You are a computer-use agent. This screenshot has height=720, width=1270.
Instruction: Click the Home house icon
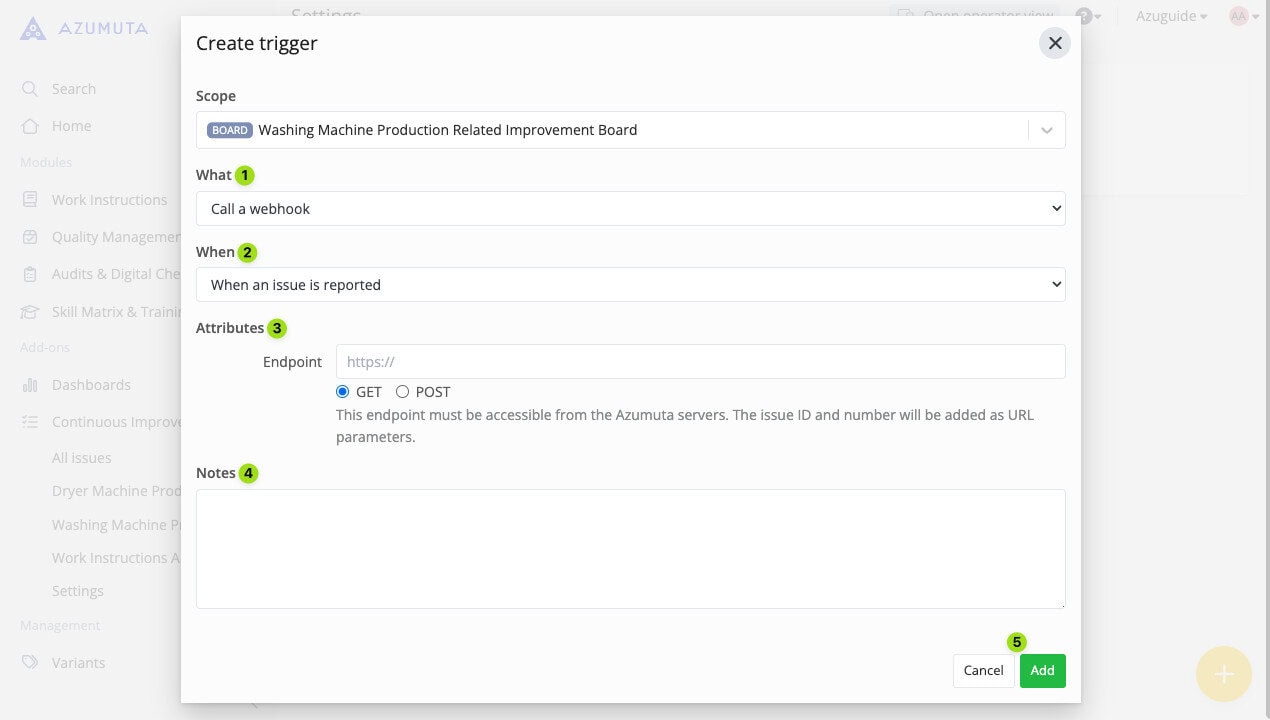(x=30, y=126)
